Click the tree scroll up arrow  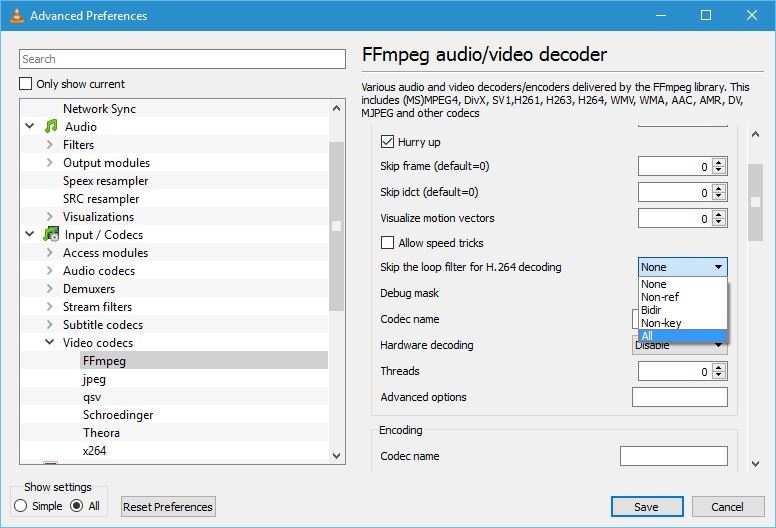tap(337, 108)
